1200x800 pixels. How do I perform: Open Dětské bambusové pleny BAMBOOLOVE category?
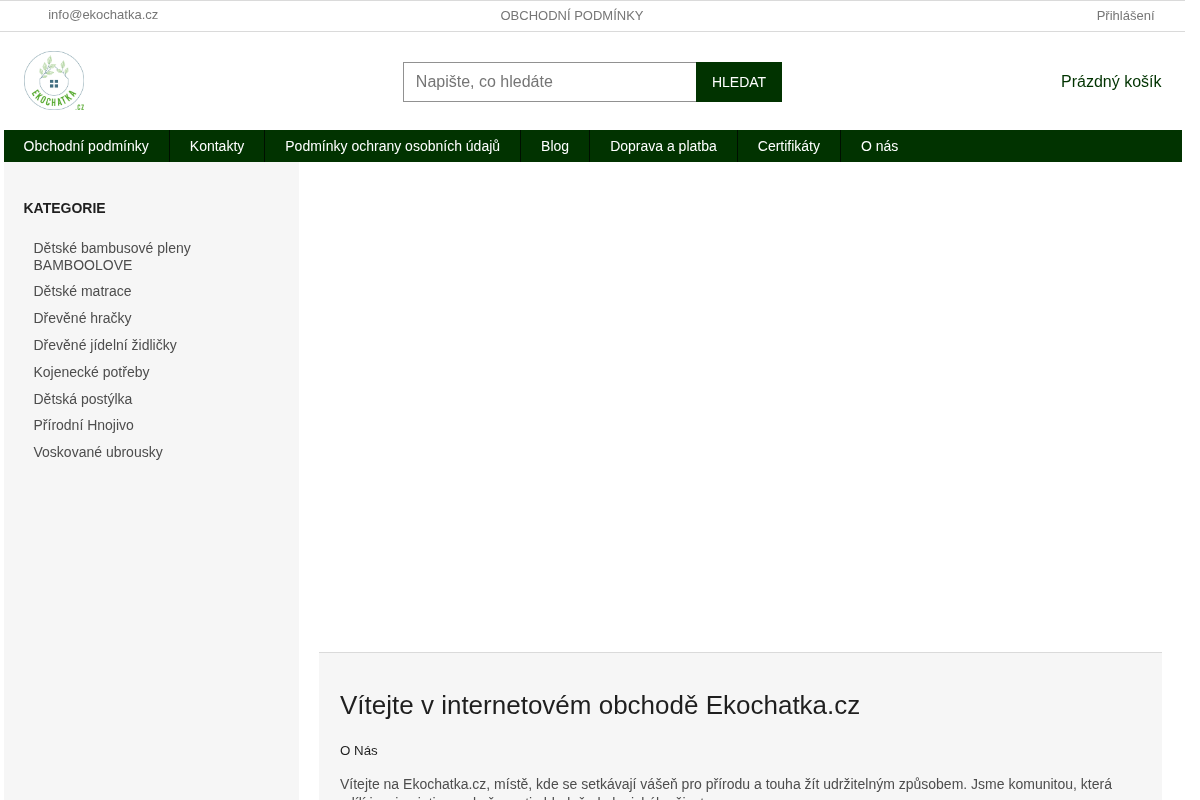[112, 256]
